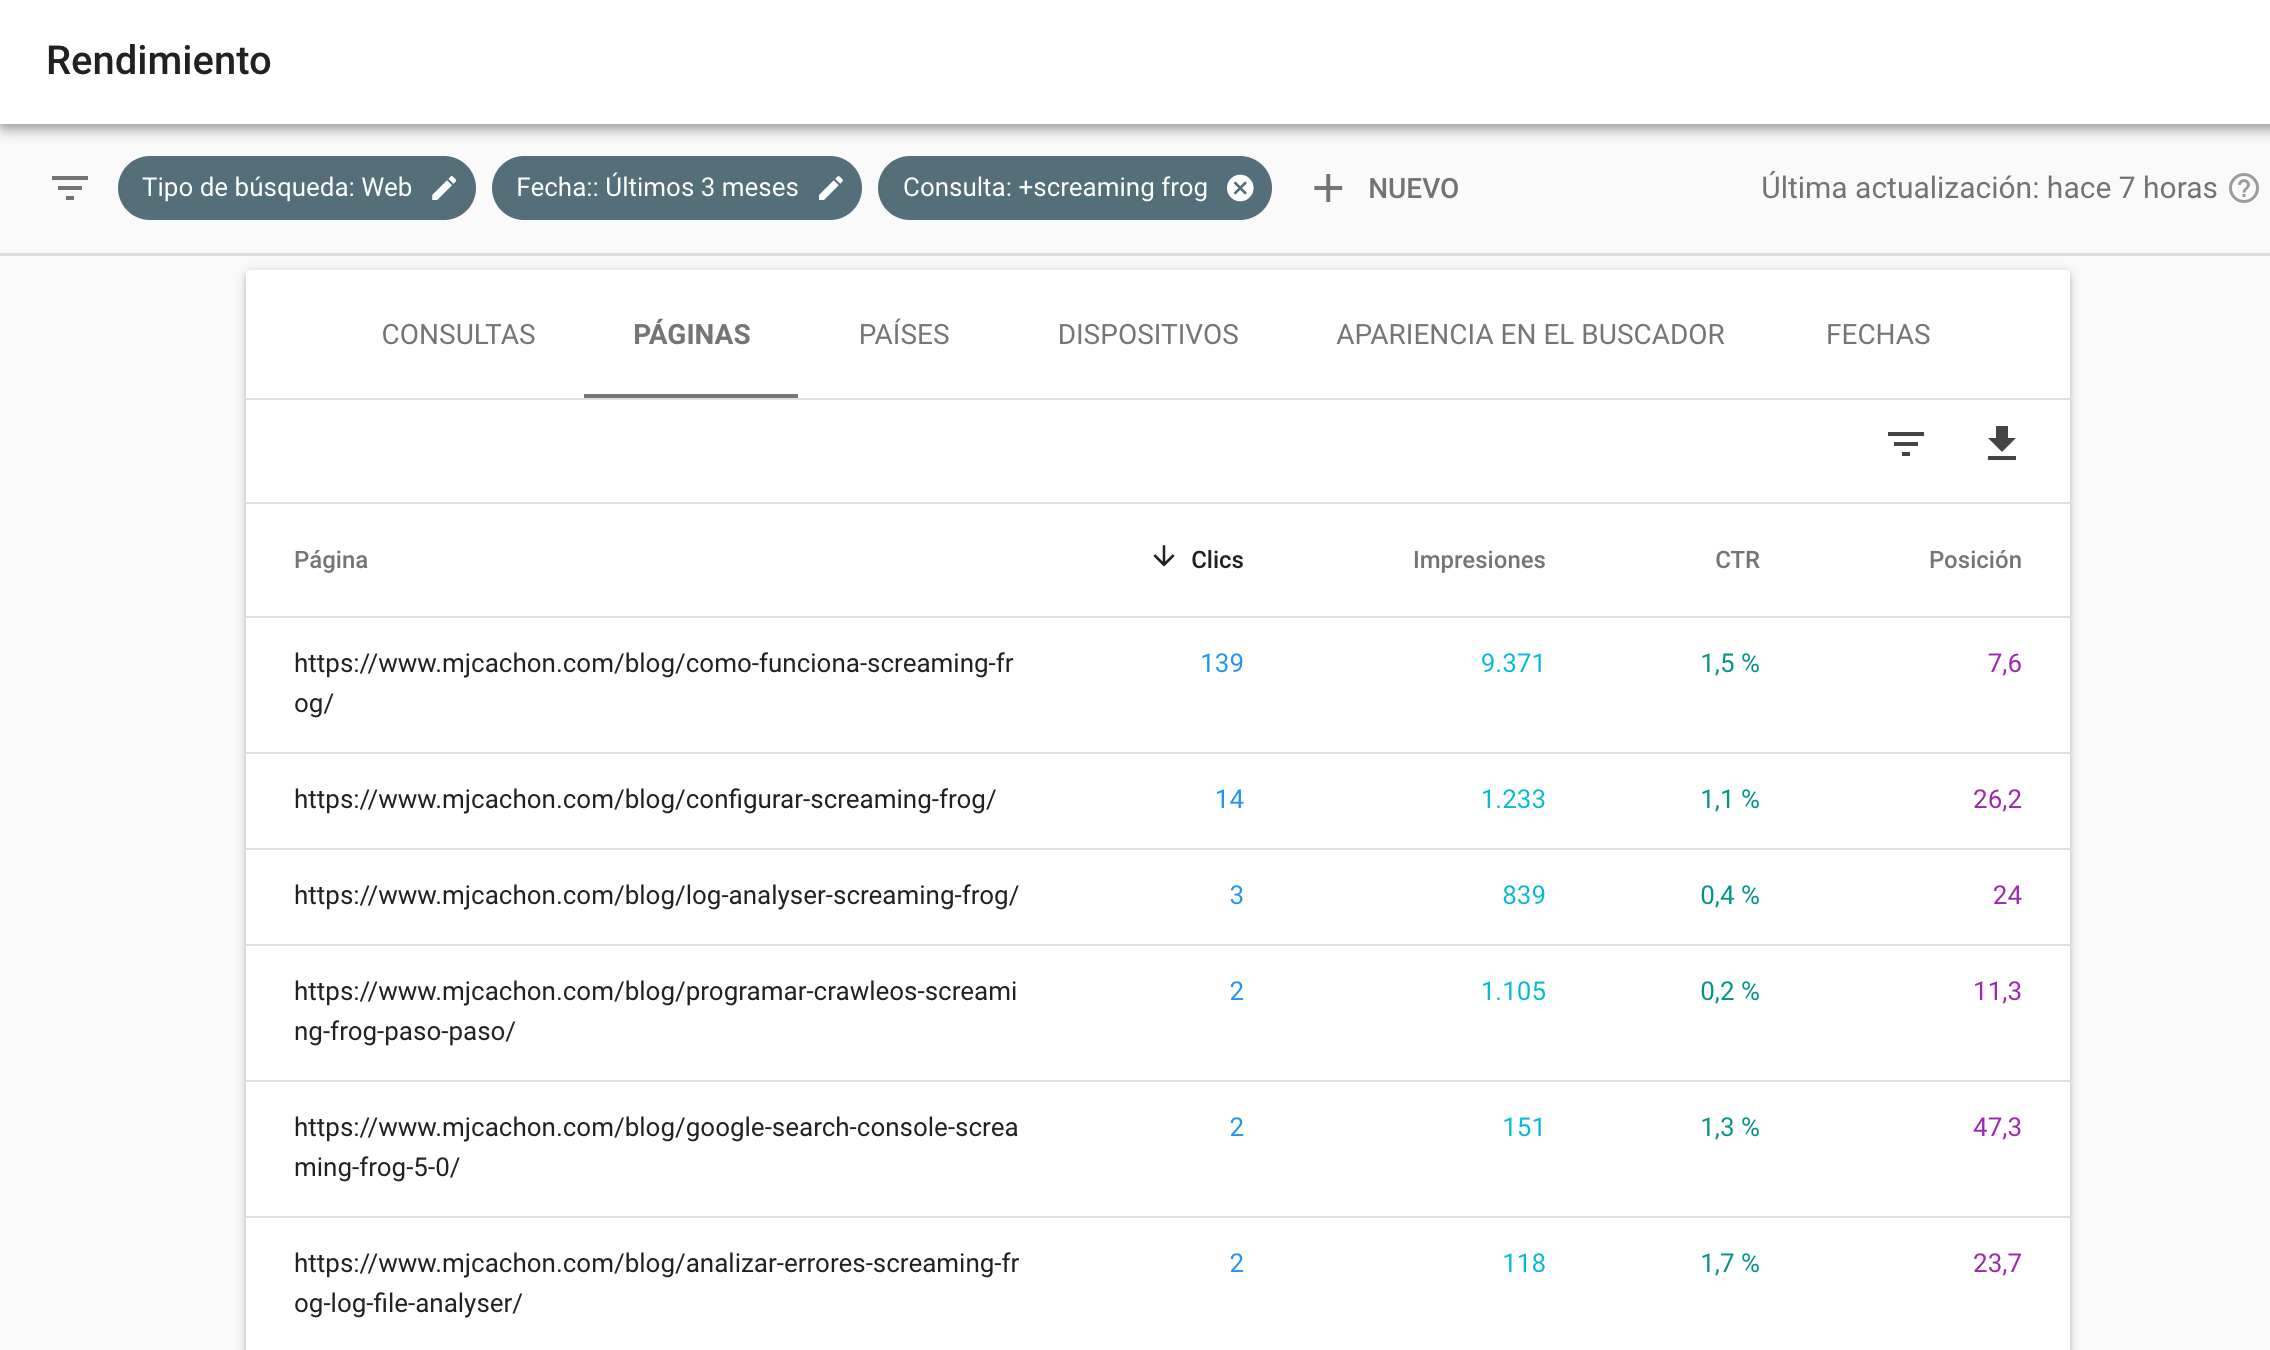Click the 118 impresiones value

[x=1523, y=1263]
